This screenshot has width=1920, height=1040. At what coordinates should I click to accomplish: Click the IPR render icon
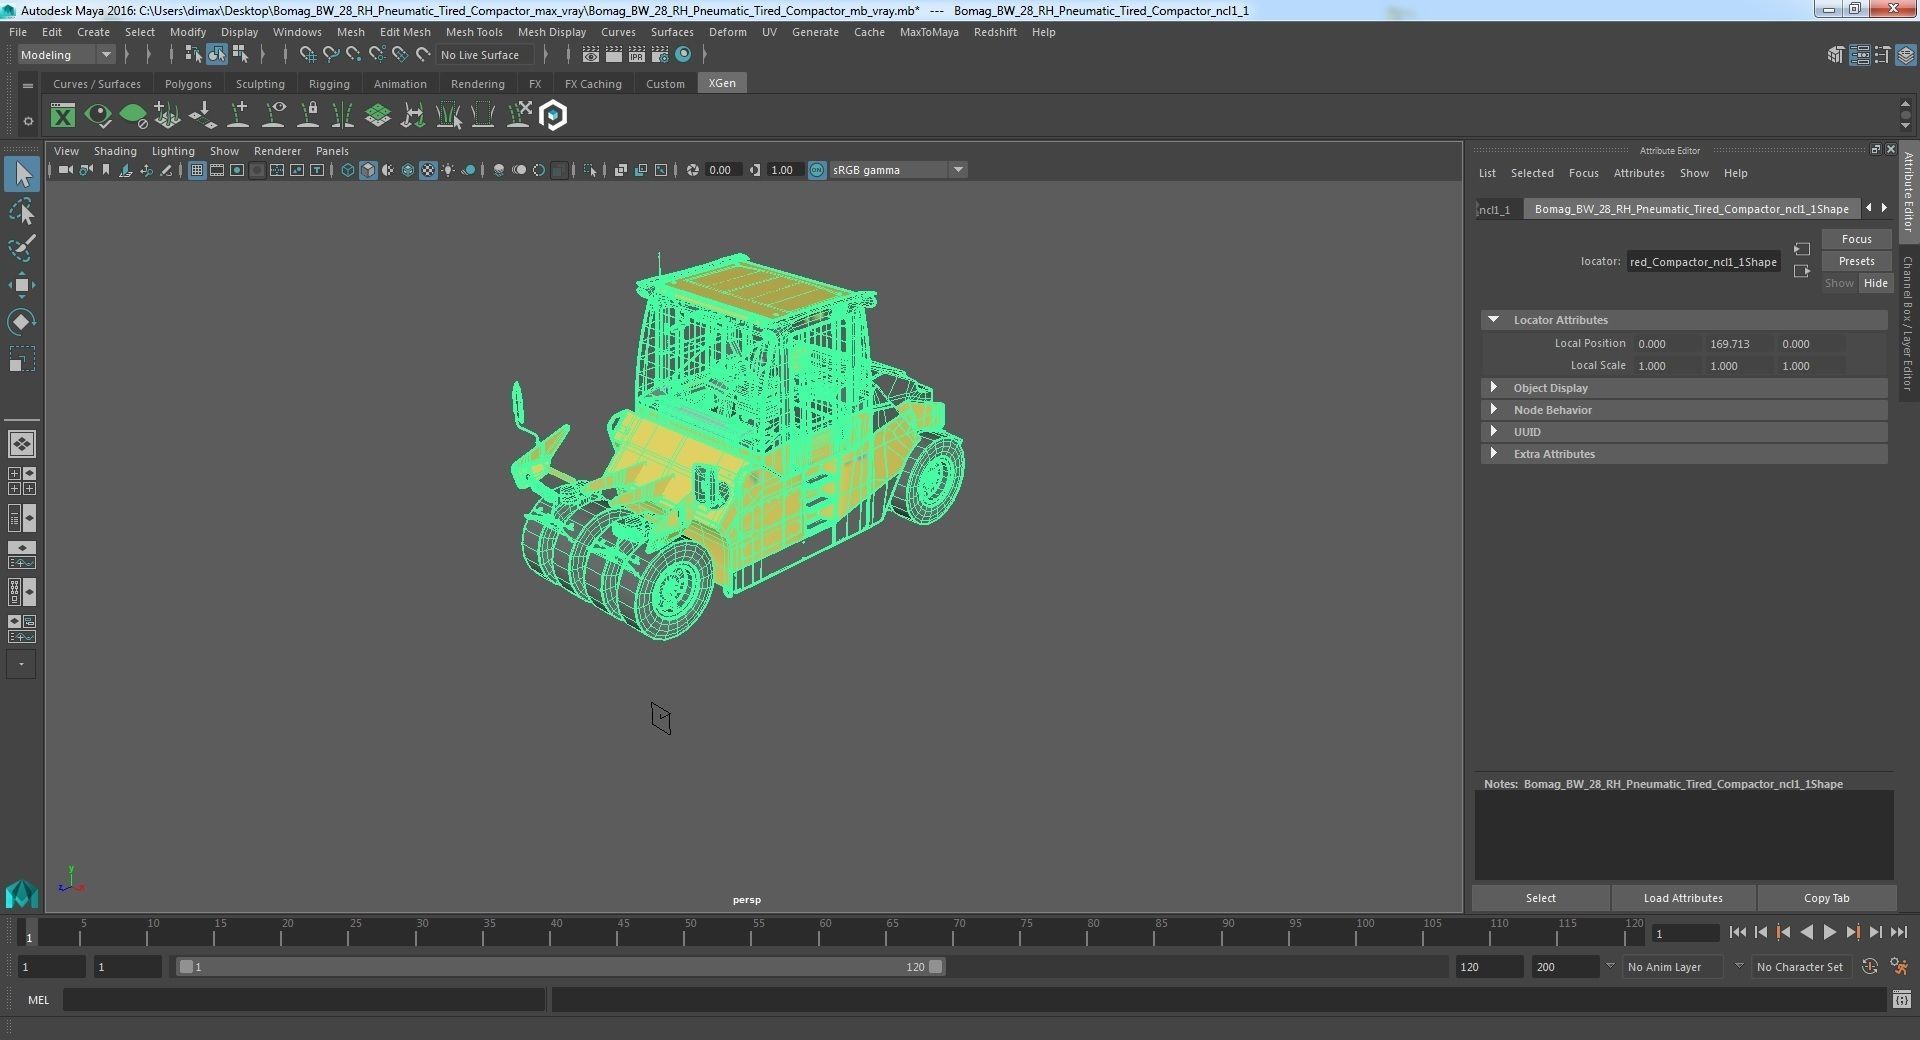tap(637, 55)
